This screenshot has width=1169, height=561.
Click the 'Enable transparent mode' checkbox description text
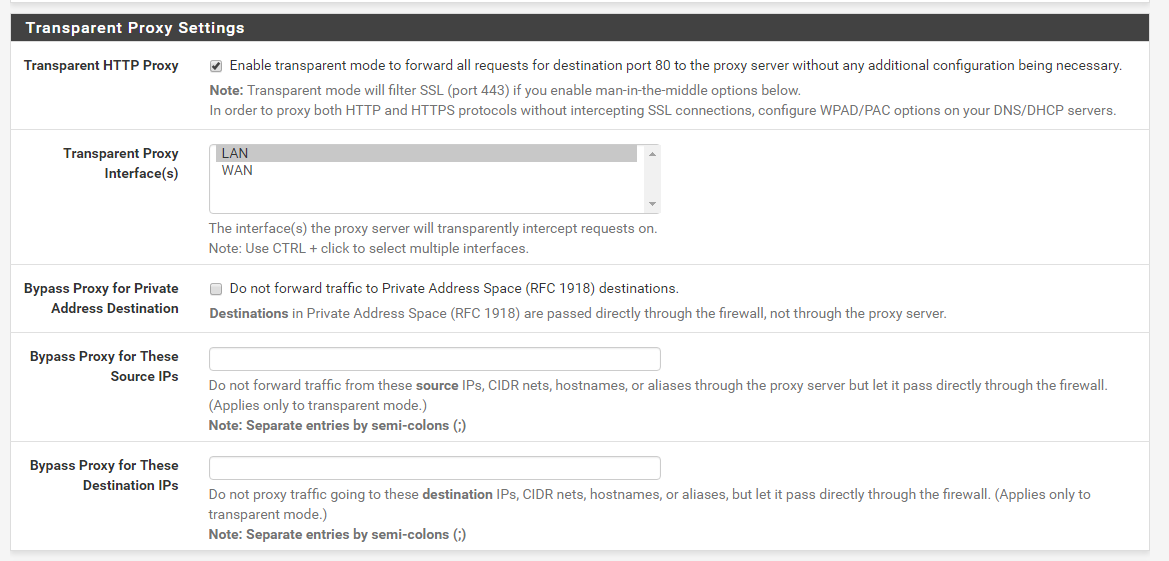click(675, 66)
